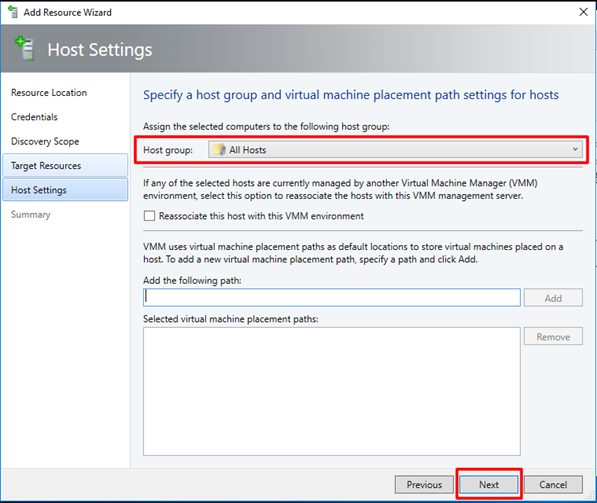The height and width of the screenshot is (503, 597).
Task: Click the Add path button
Action: (x=553, y=298)
